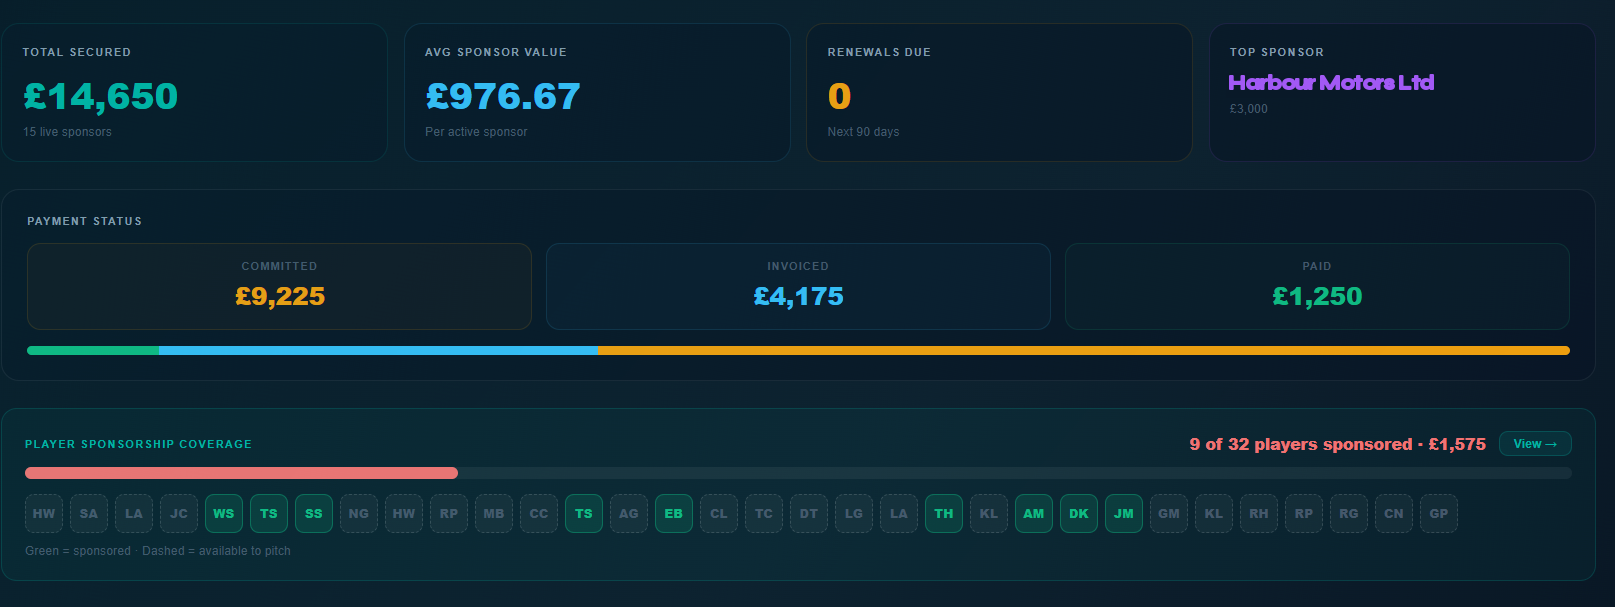This screenshot has width=1615, height=607.
Task: Open the Paid £1,250 payment card
Action: (1317, 286)
